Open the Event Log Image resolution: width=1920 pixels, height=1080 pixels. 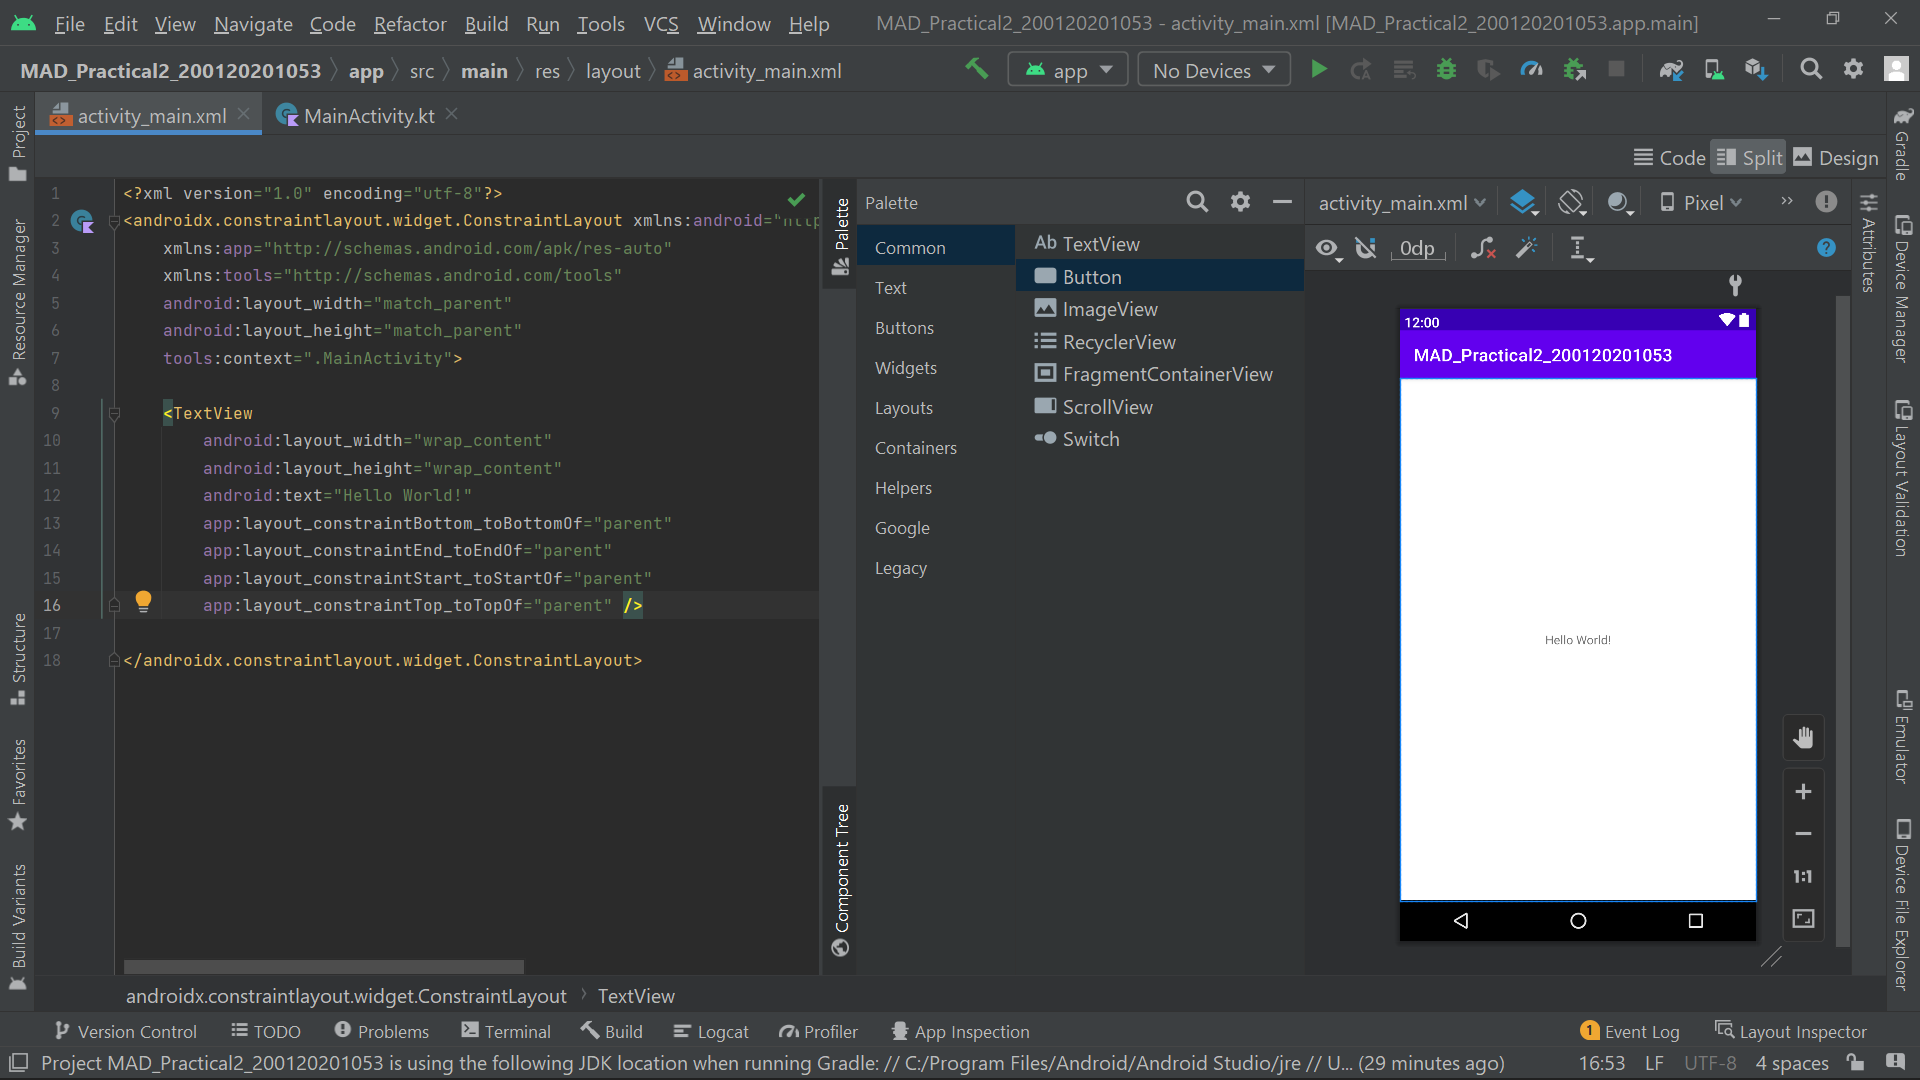pyautogui.click(x=1641, y=1031)
